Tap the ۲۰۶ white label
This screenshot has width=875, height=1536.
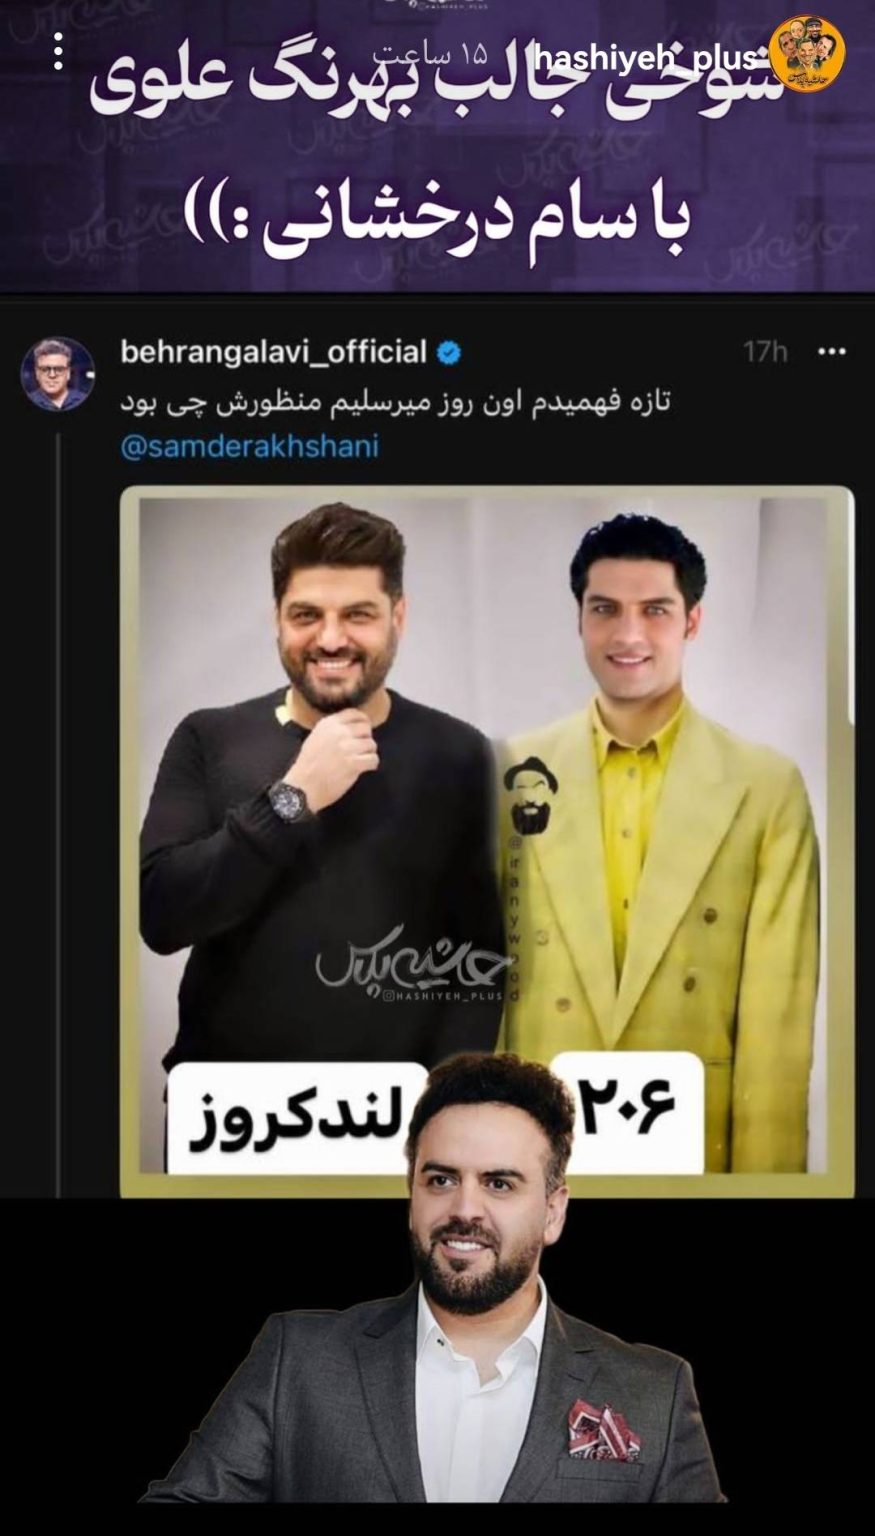pos(628,1109)
